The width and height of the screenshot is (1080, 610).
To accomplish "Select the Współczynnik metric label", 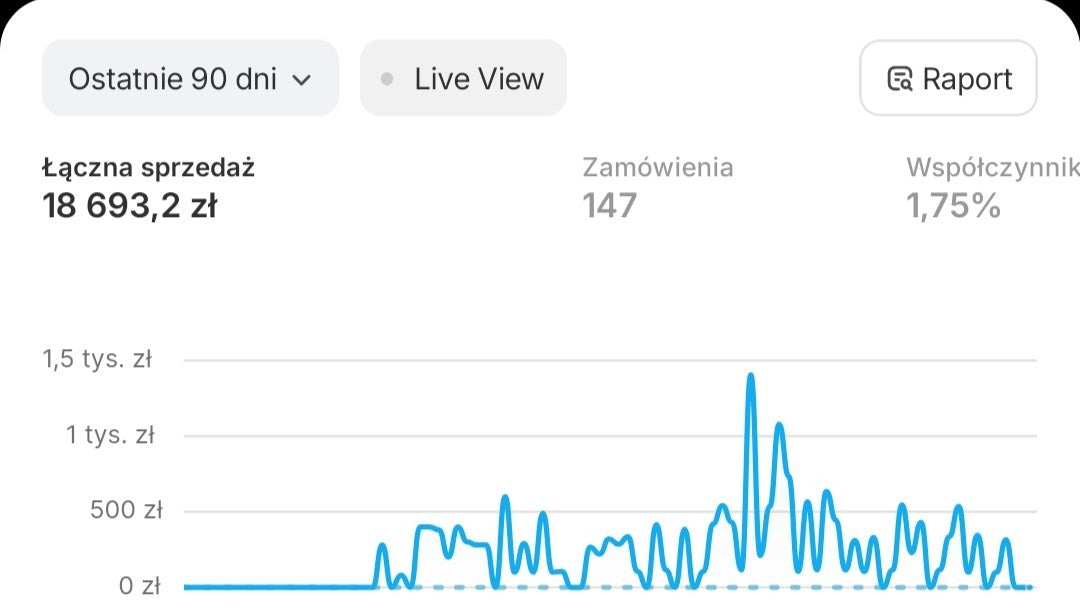I will 991,168.
